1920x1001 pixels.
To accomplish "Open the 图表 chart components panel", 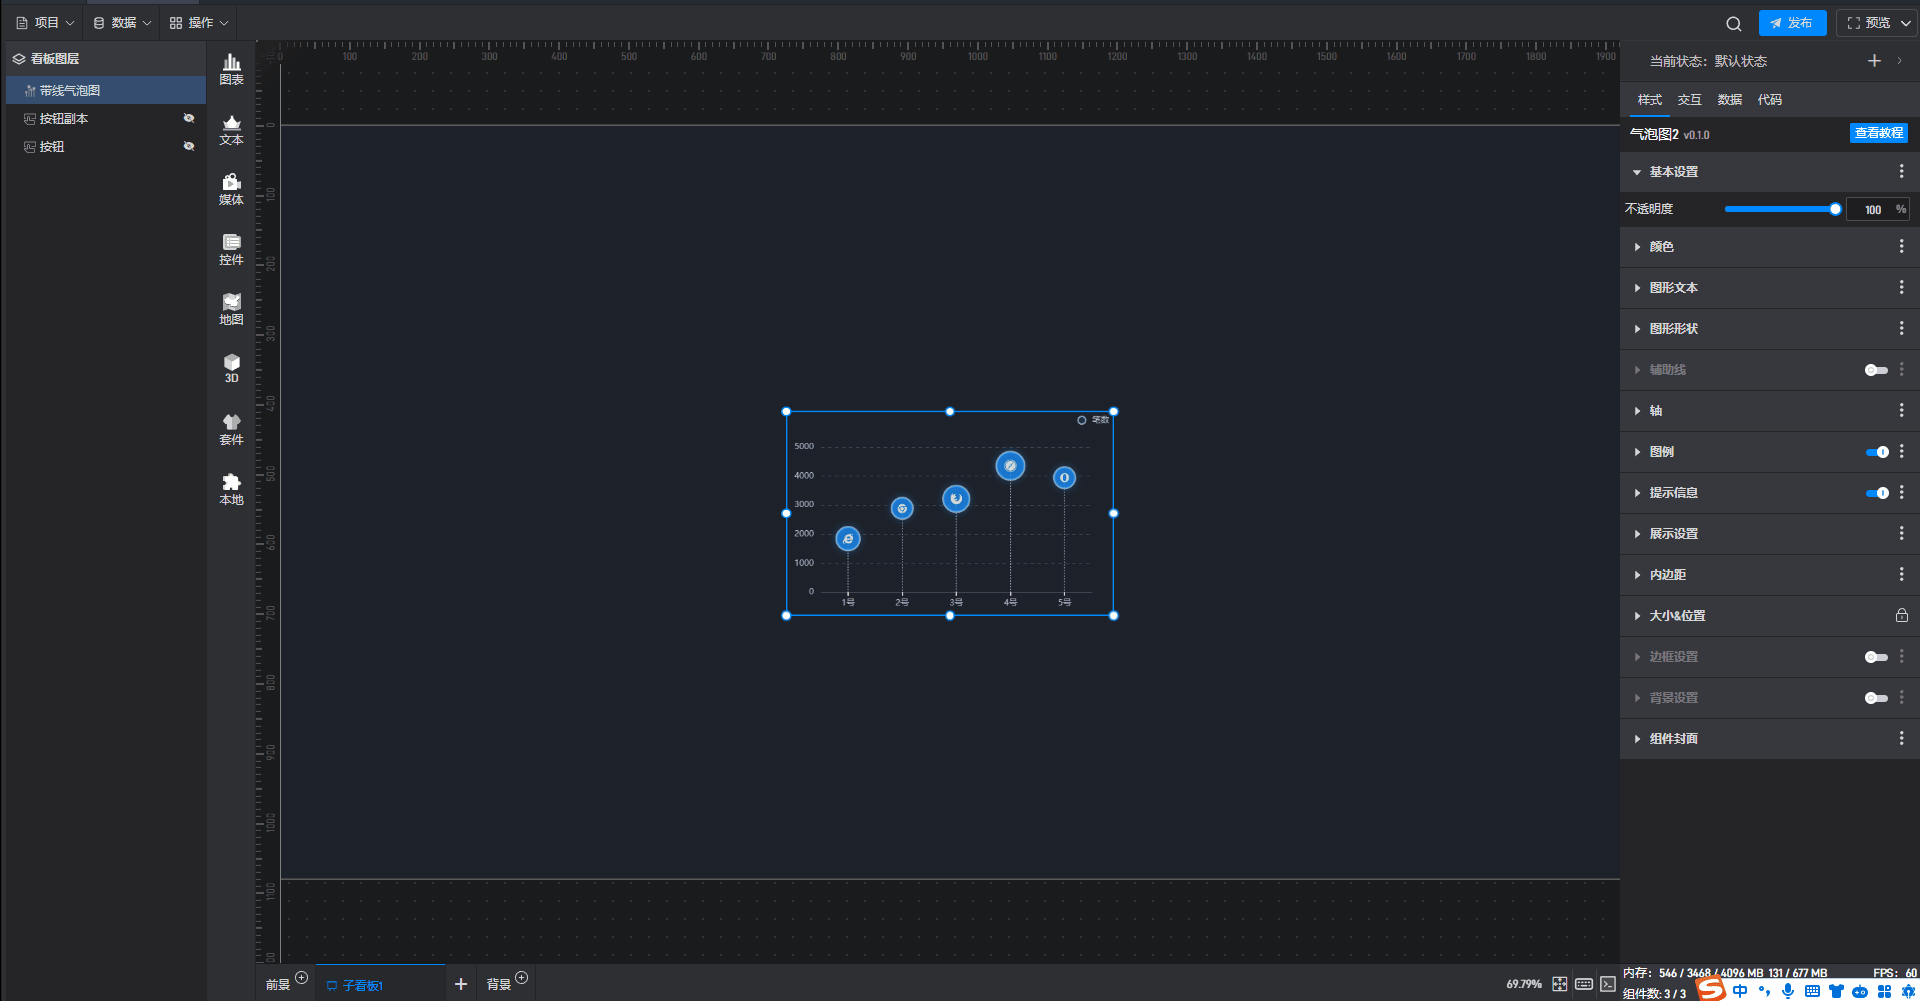I will coord(231,69).
